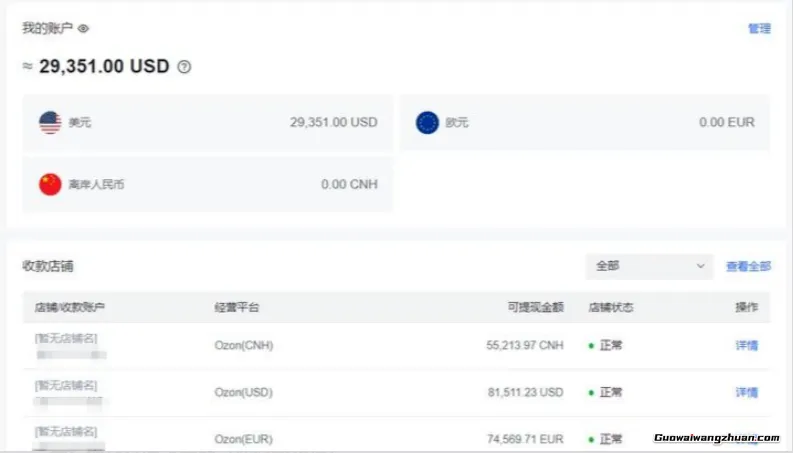This screenshot has width=793, height=453.
Task: Click the 29,351.00 USD total balance
Action: (104, 66)
